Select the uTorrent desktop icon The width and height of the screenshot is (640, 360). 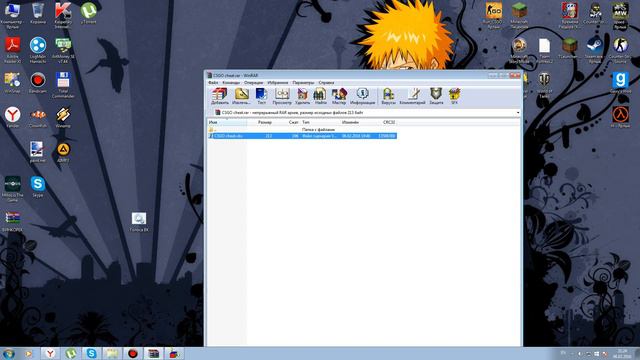[89, 13]
